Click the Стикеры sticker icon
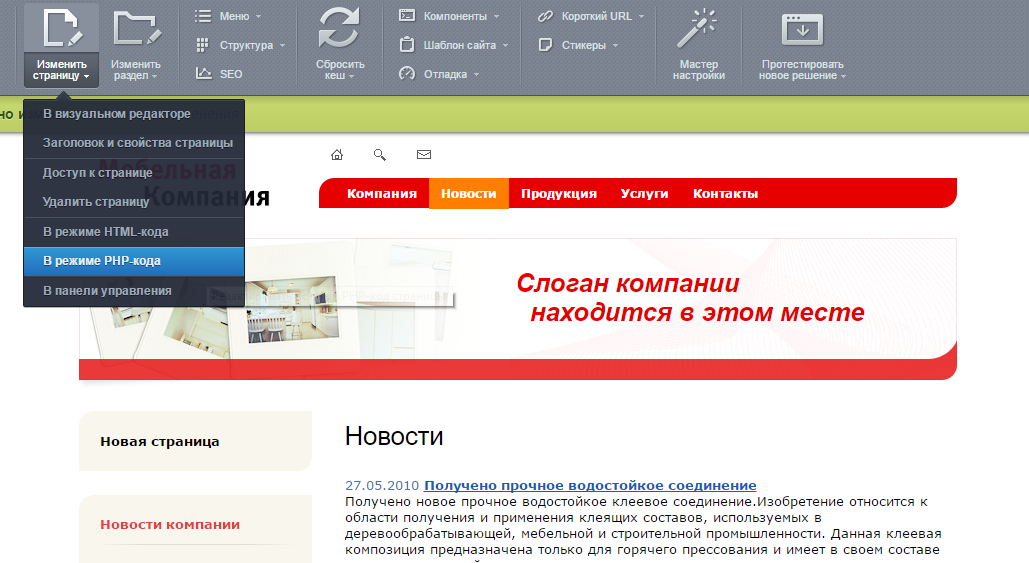Viewport: 1029px width, 563px height. click(x=545, y=45)
